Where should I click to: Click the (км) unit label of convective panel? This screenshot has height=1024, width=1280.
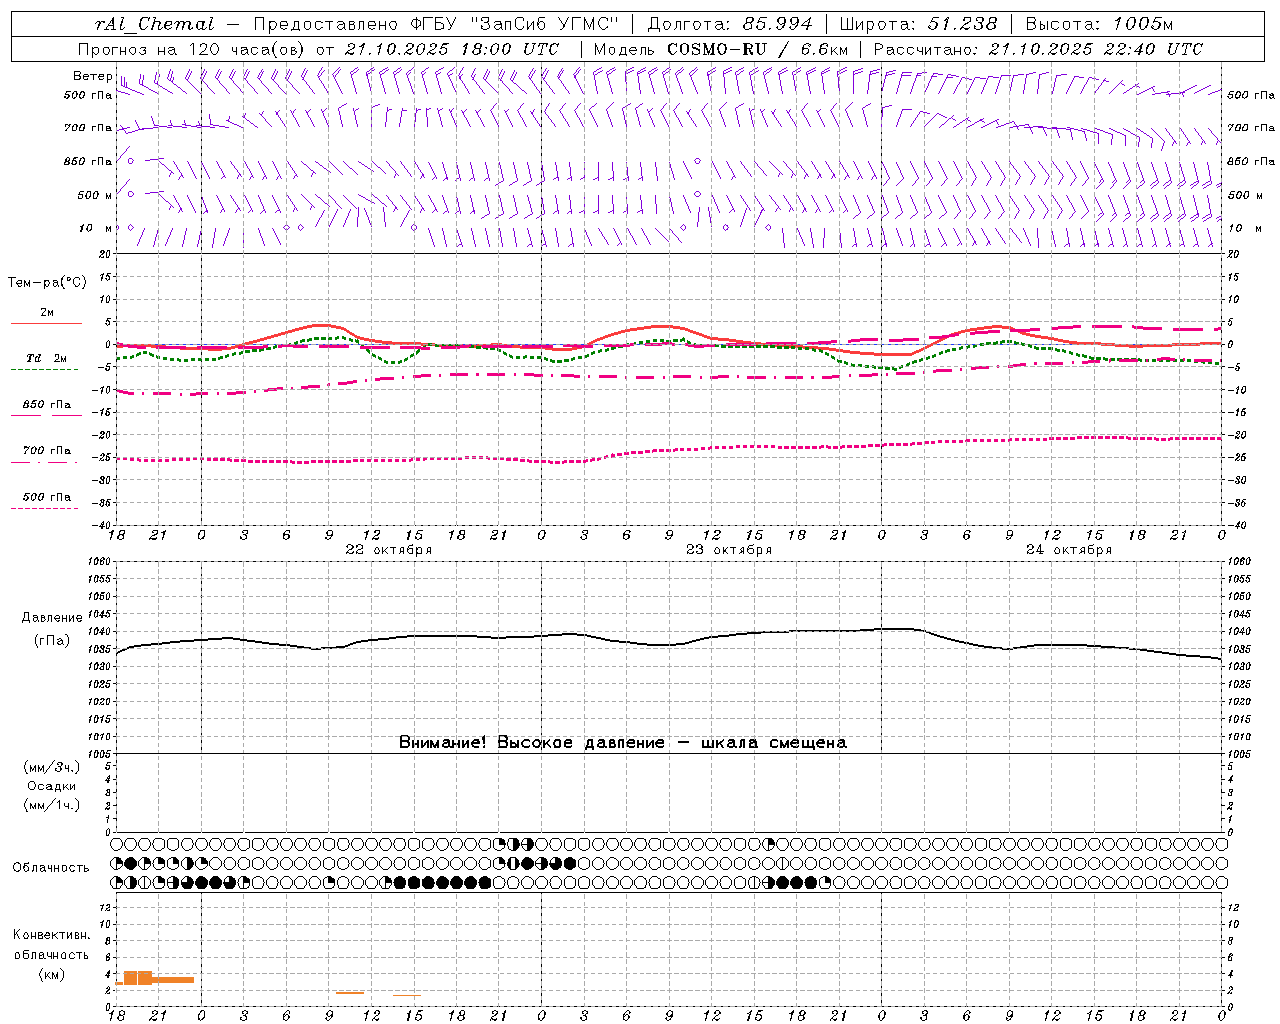tap(52, 974)
